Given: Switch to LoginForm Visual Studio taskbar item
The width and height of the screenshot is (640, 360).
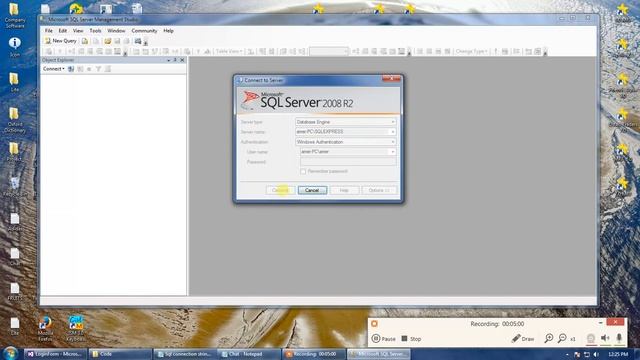Looking at the screenshot, I should point(55,354).
